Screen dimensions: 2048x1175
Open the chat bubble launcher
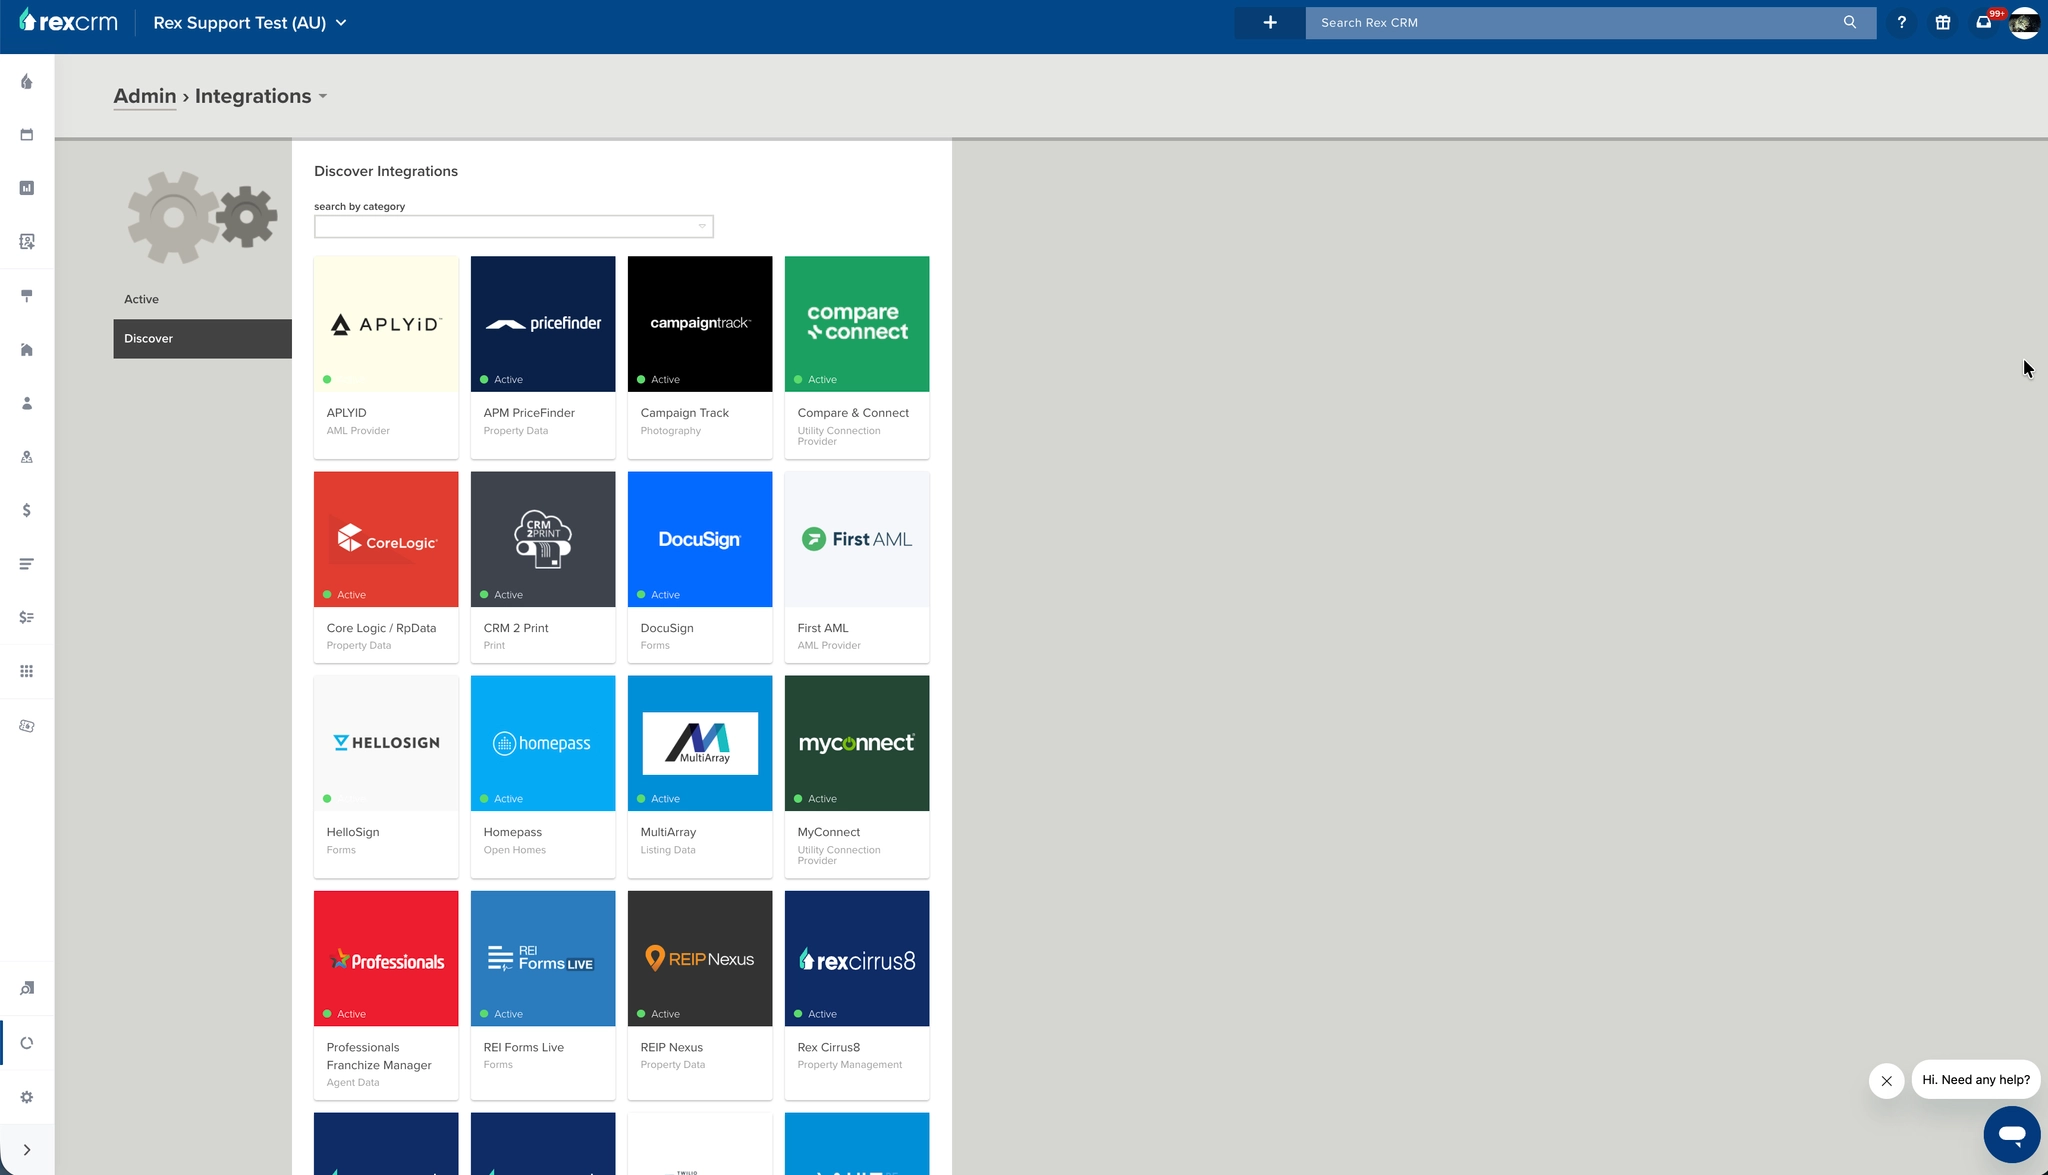[x=2012, y=1134]
